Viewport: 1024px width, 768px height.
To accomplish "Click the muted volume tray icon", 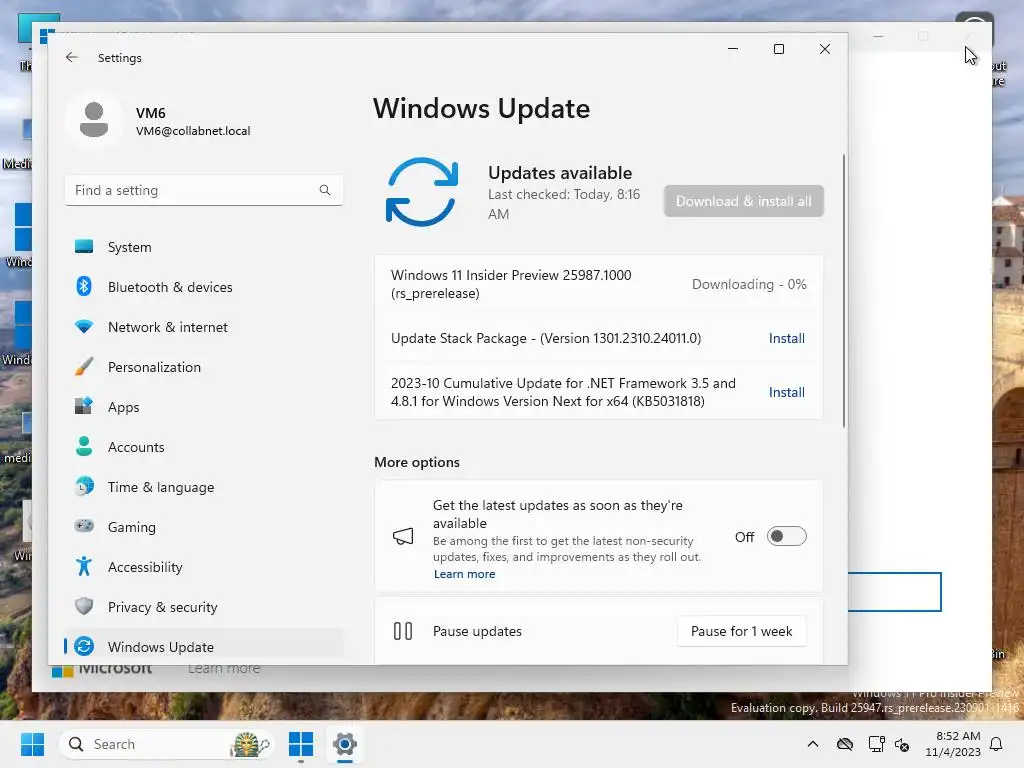I will [x=902, y=744].
